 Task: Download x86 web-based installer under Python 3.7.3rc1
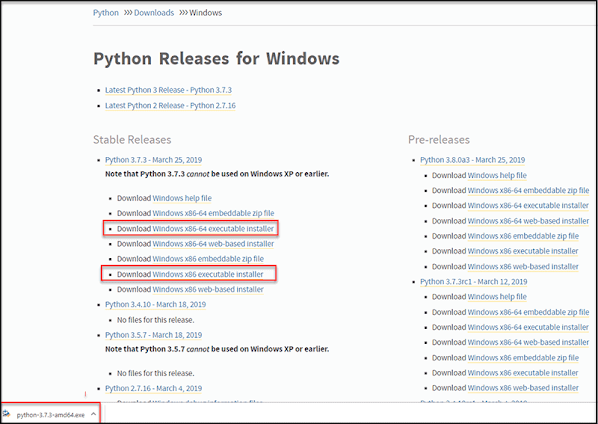tap(523, 388)
